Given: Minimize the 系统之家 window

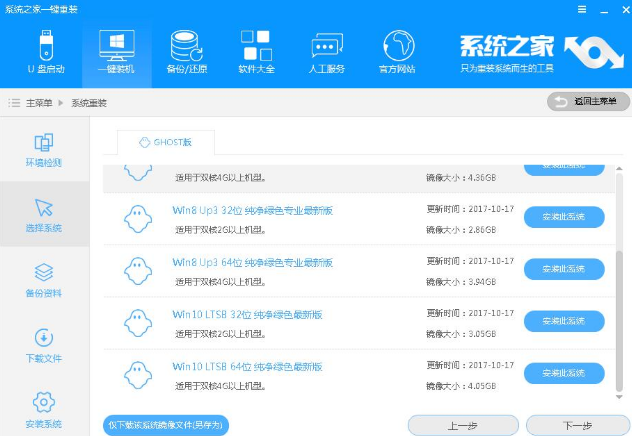Looking at the screenshot, I should click(x=604, y=10).
